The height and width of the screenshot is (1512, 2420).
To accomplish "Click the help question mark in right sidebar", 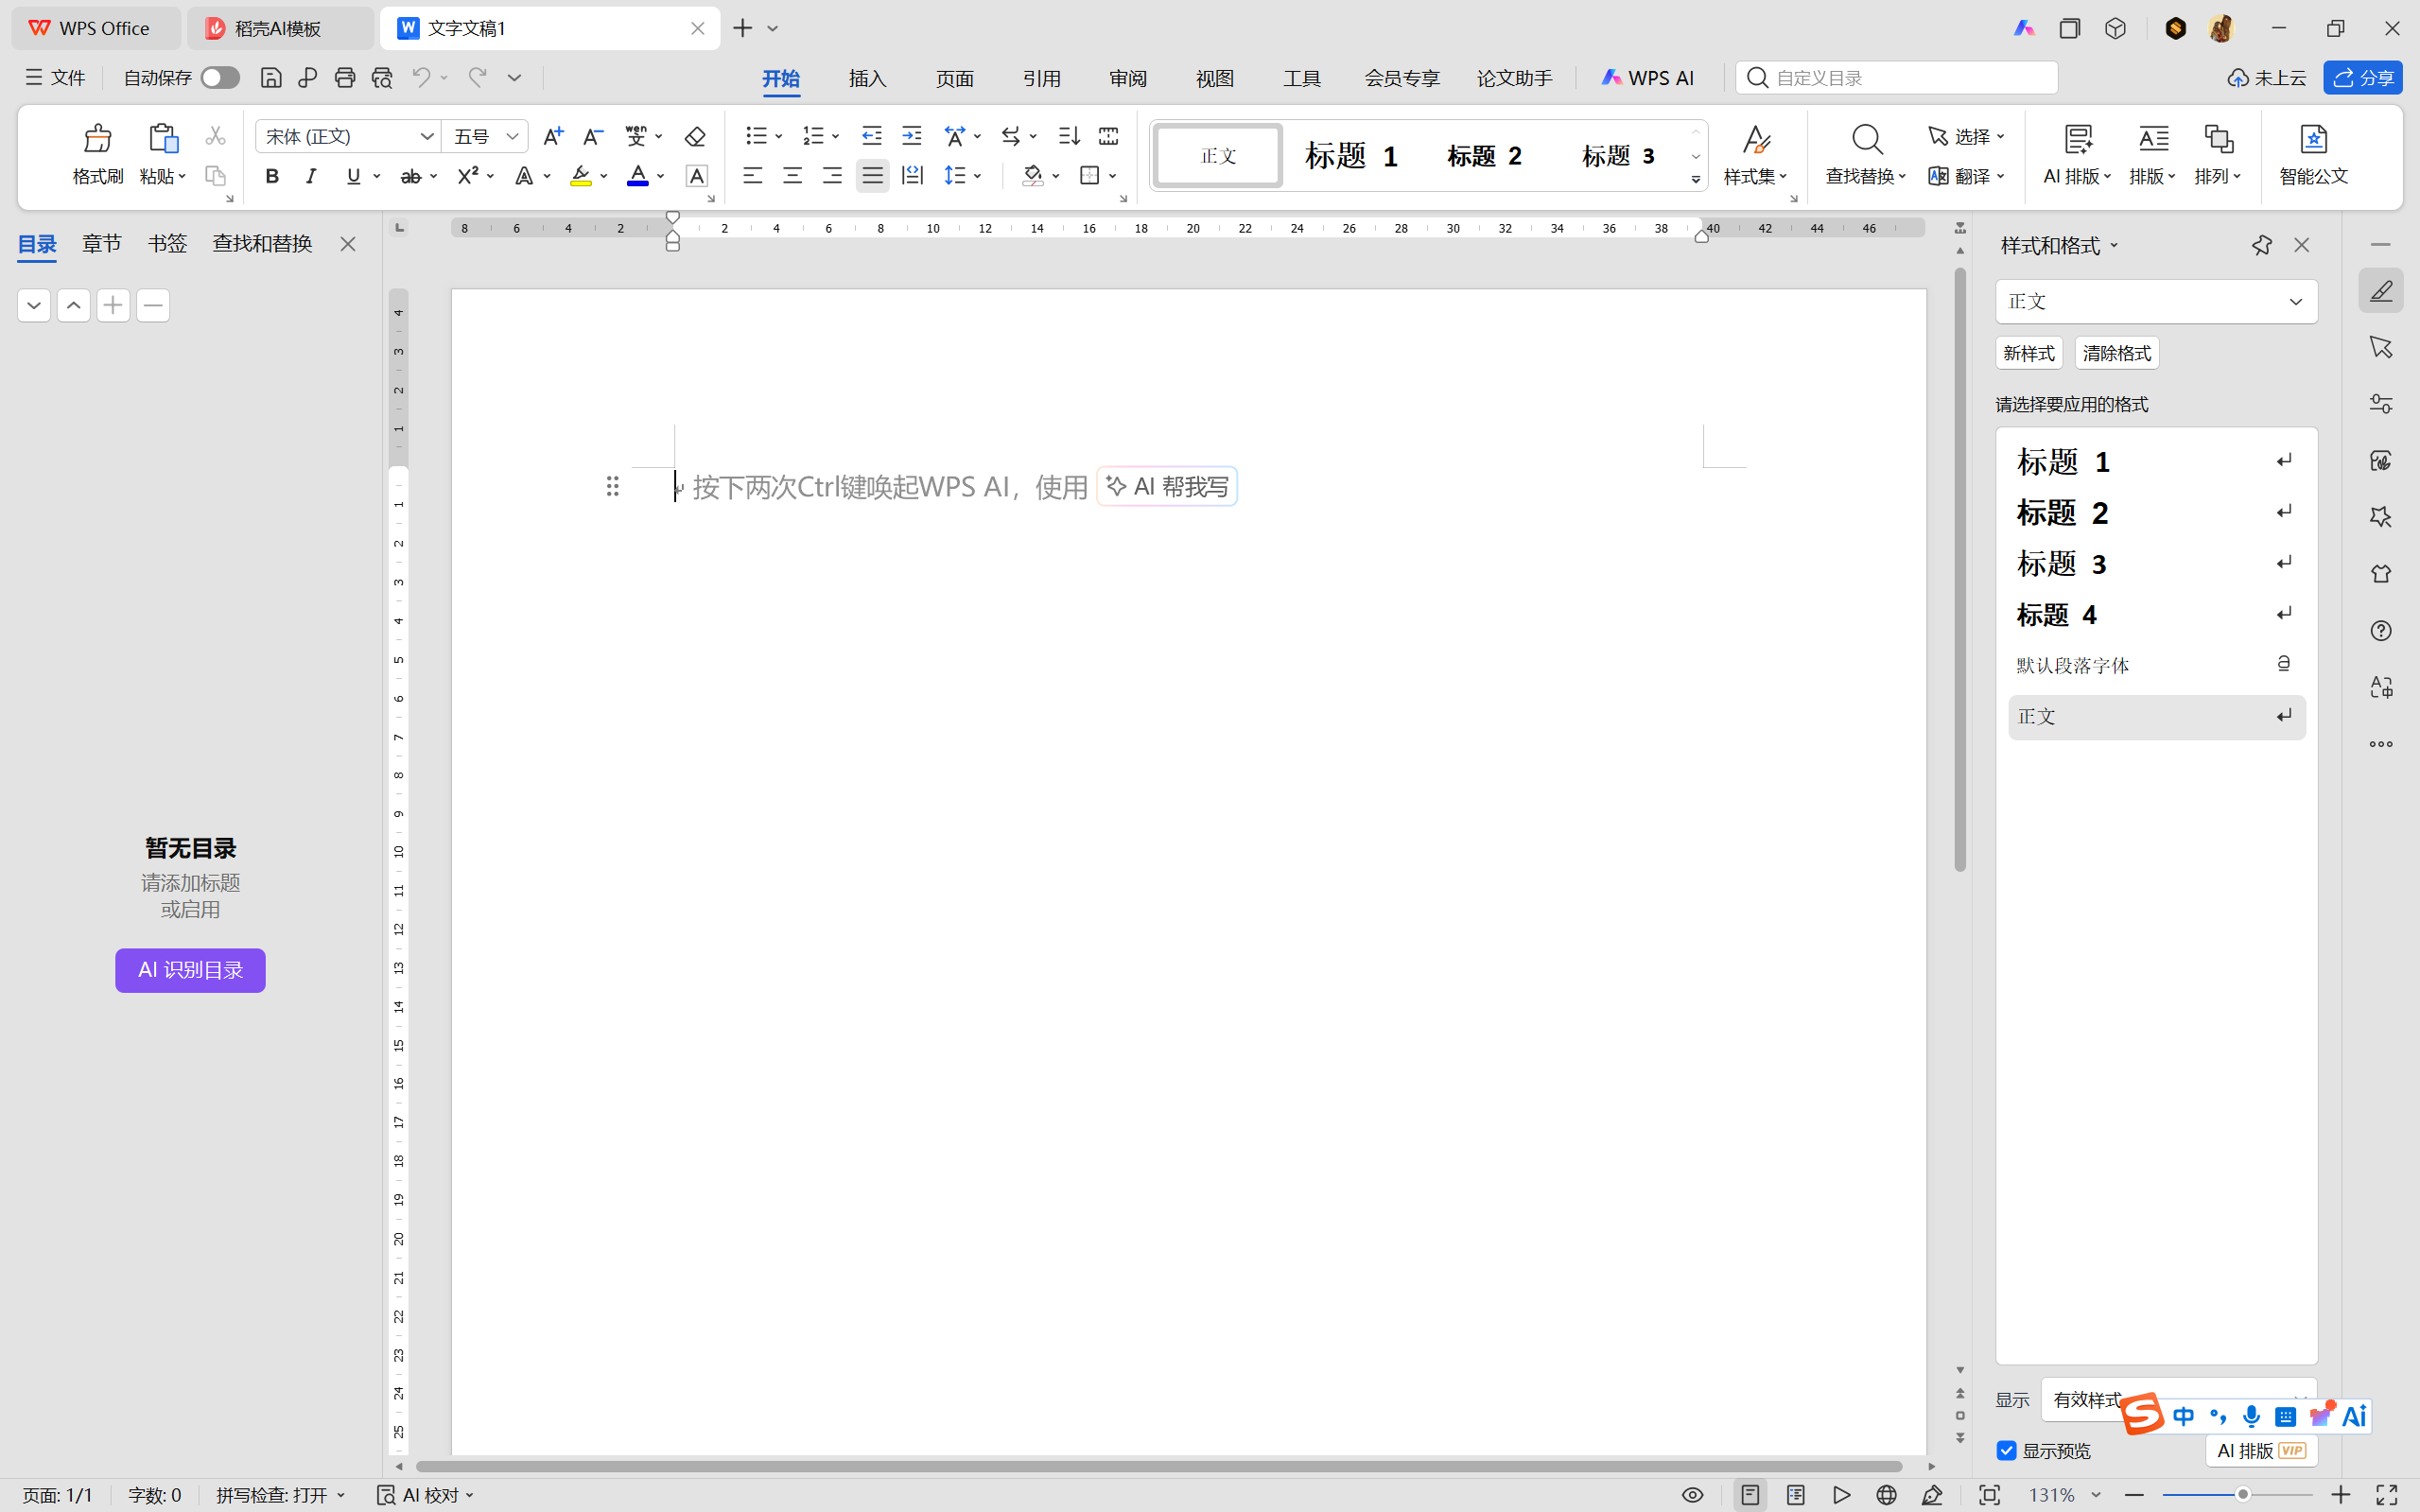I will [2381, 631].
